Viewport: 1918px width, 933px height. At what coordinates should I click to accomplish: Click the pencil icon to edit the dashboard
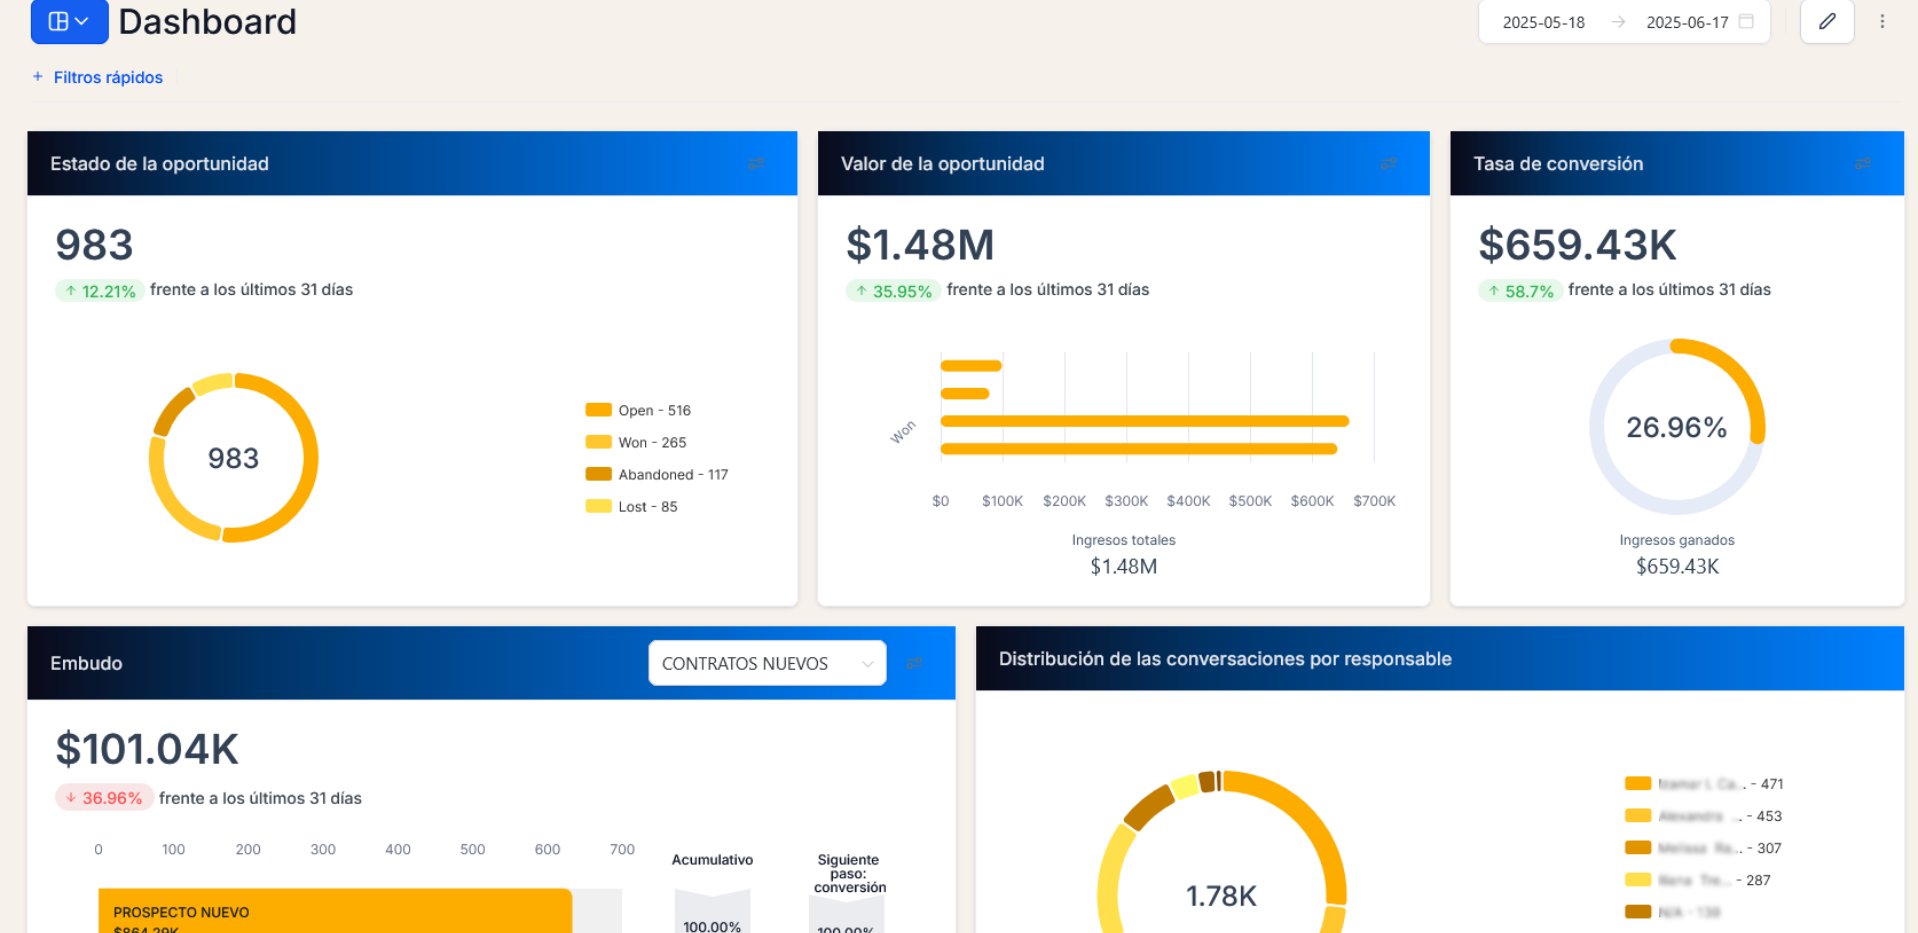(1827, 21)
